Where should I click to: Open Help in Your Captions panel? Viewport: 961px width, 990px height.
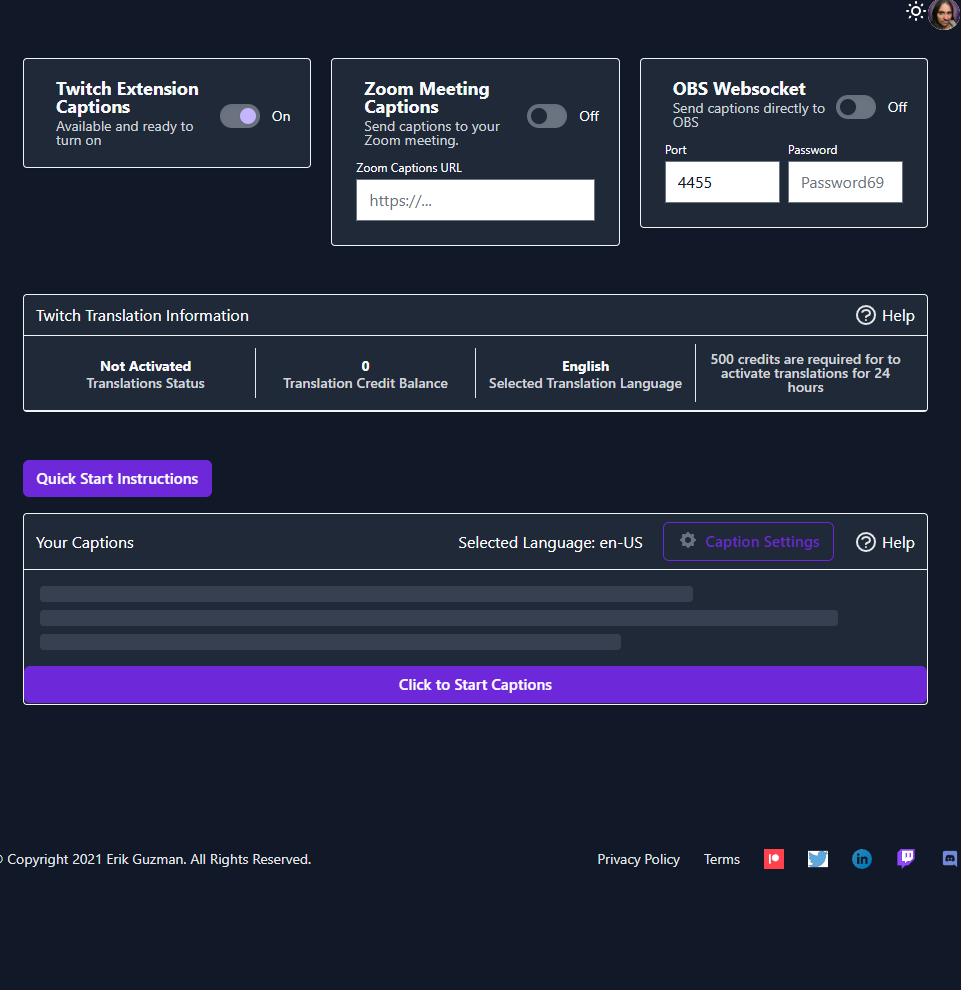pos(885,542)
